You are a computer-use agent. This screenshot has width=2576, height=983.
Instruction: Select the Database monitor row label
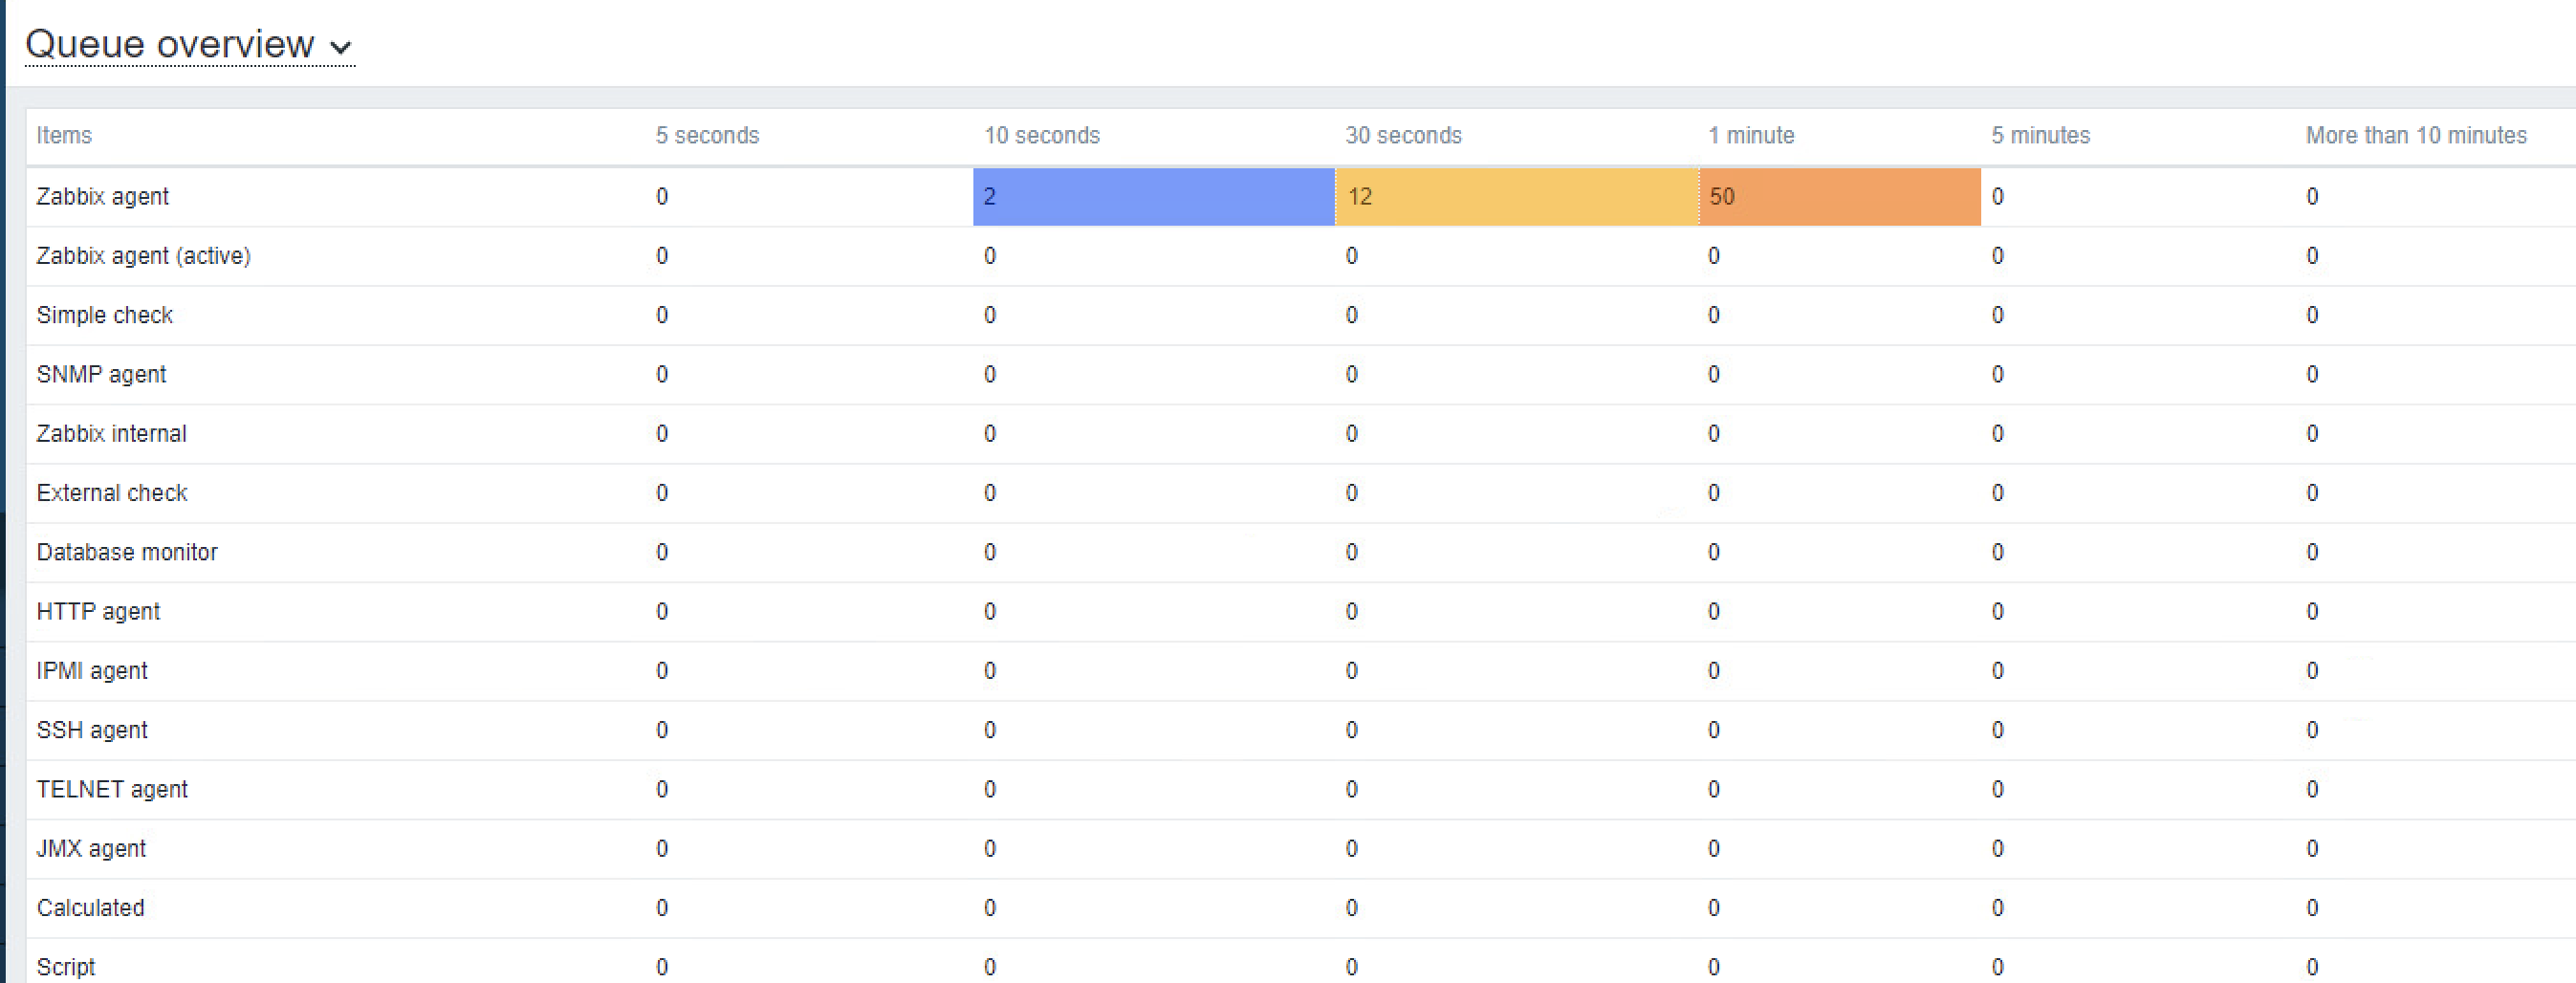click(127, 553)
